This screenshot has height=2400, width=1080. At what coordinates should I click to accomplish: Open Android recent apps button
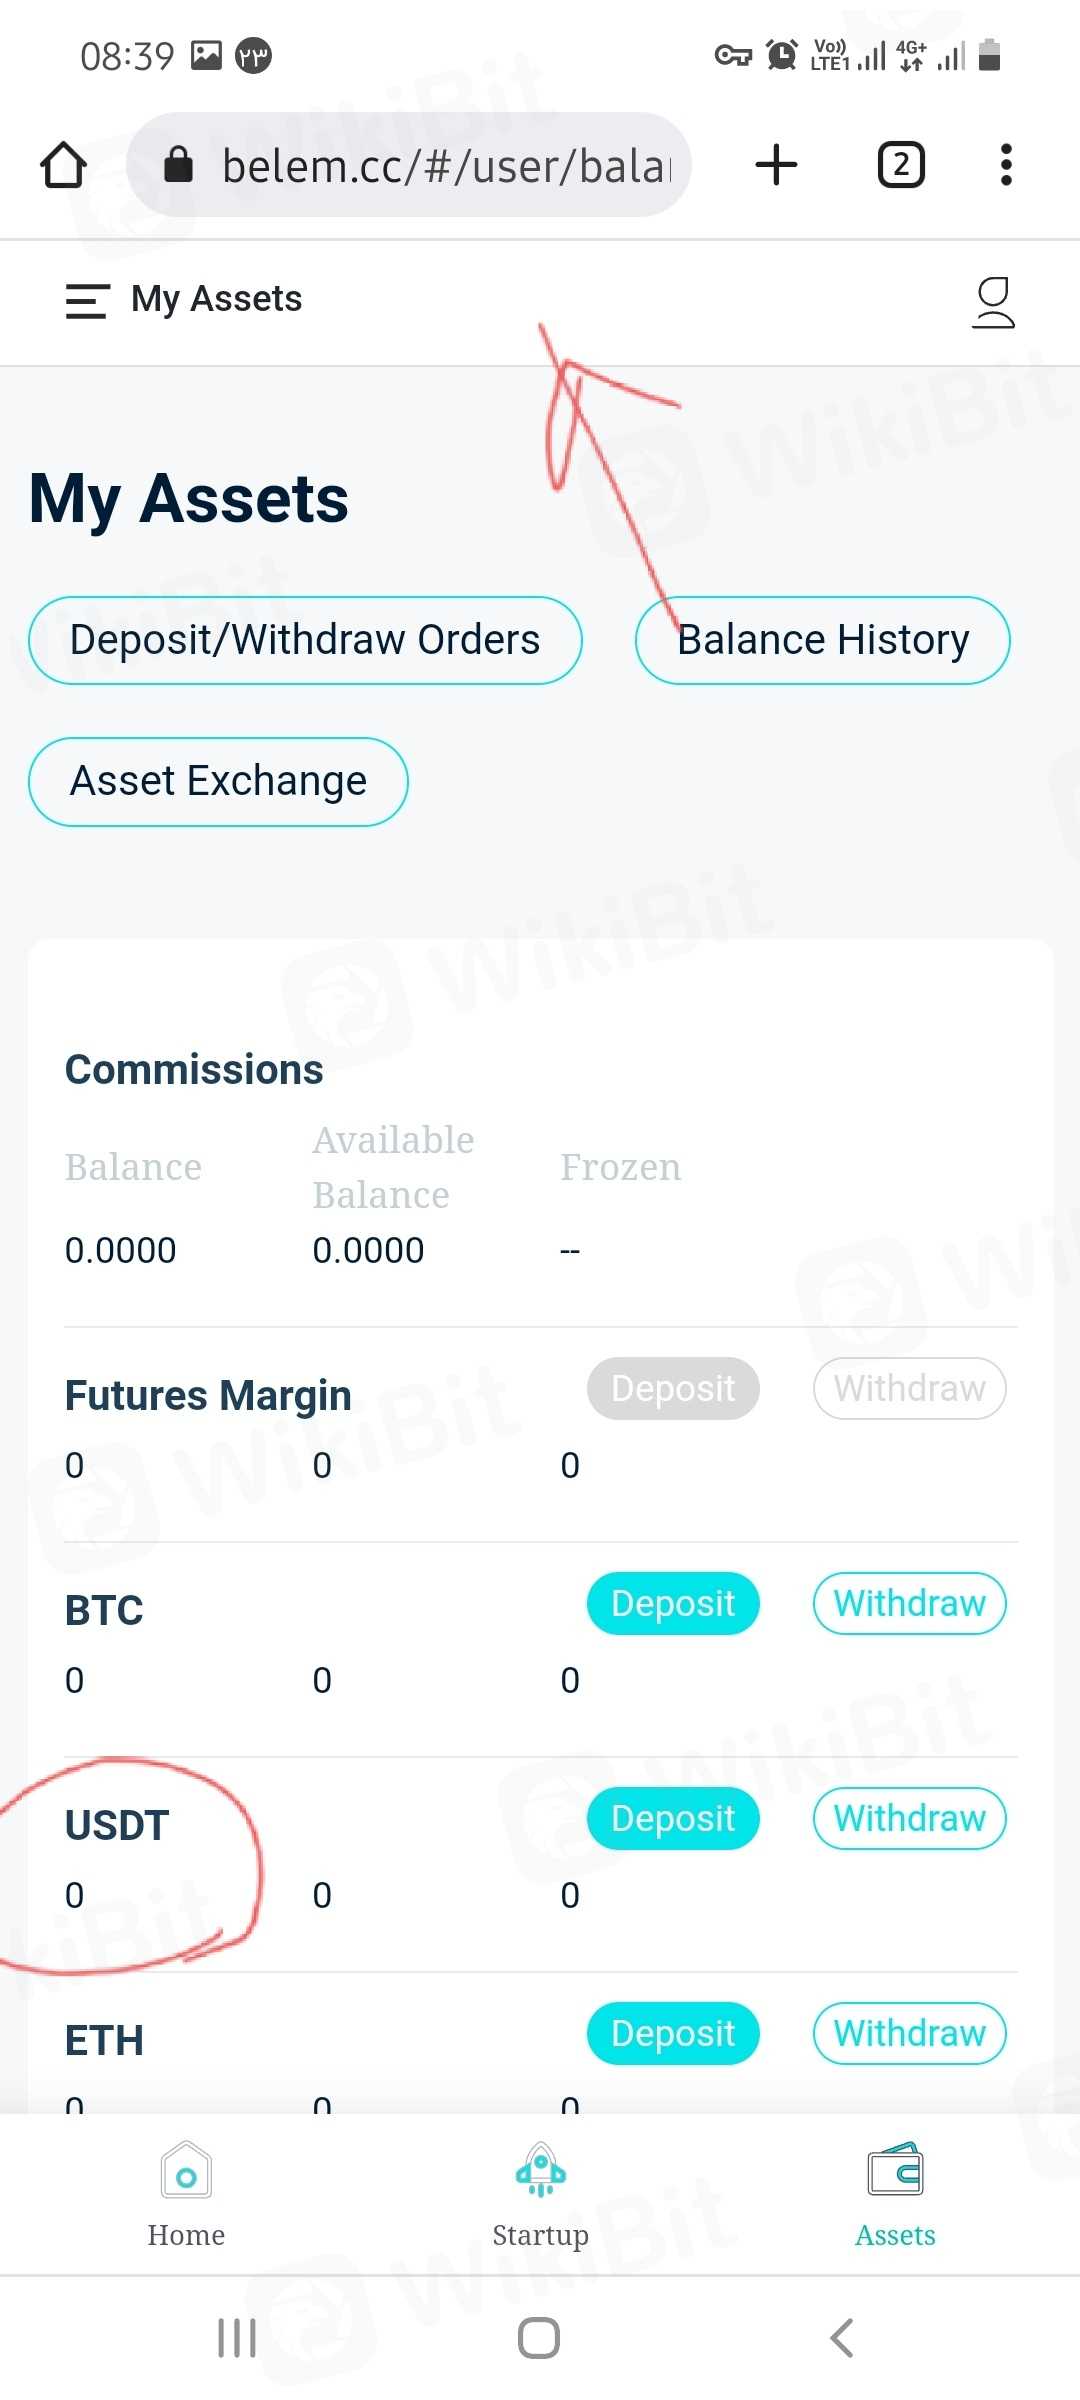point(237,2338)
